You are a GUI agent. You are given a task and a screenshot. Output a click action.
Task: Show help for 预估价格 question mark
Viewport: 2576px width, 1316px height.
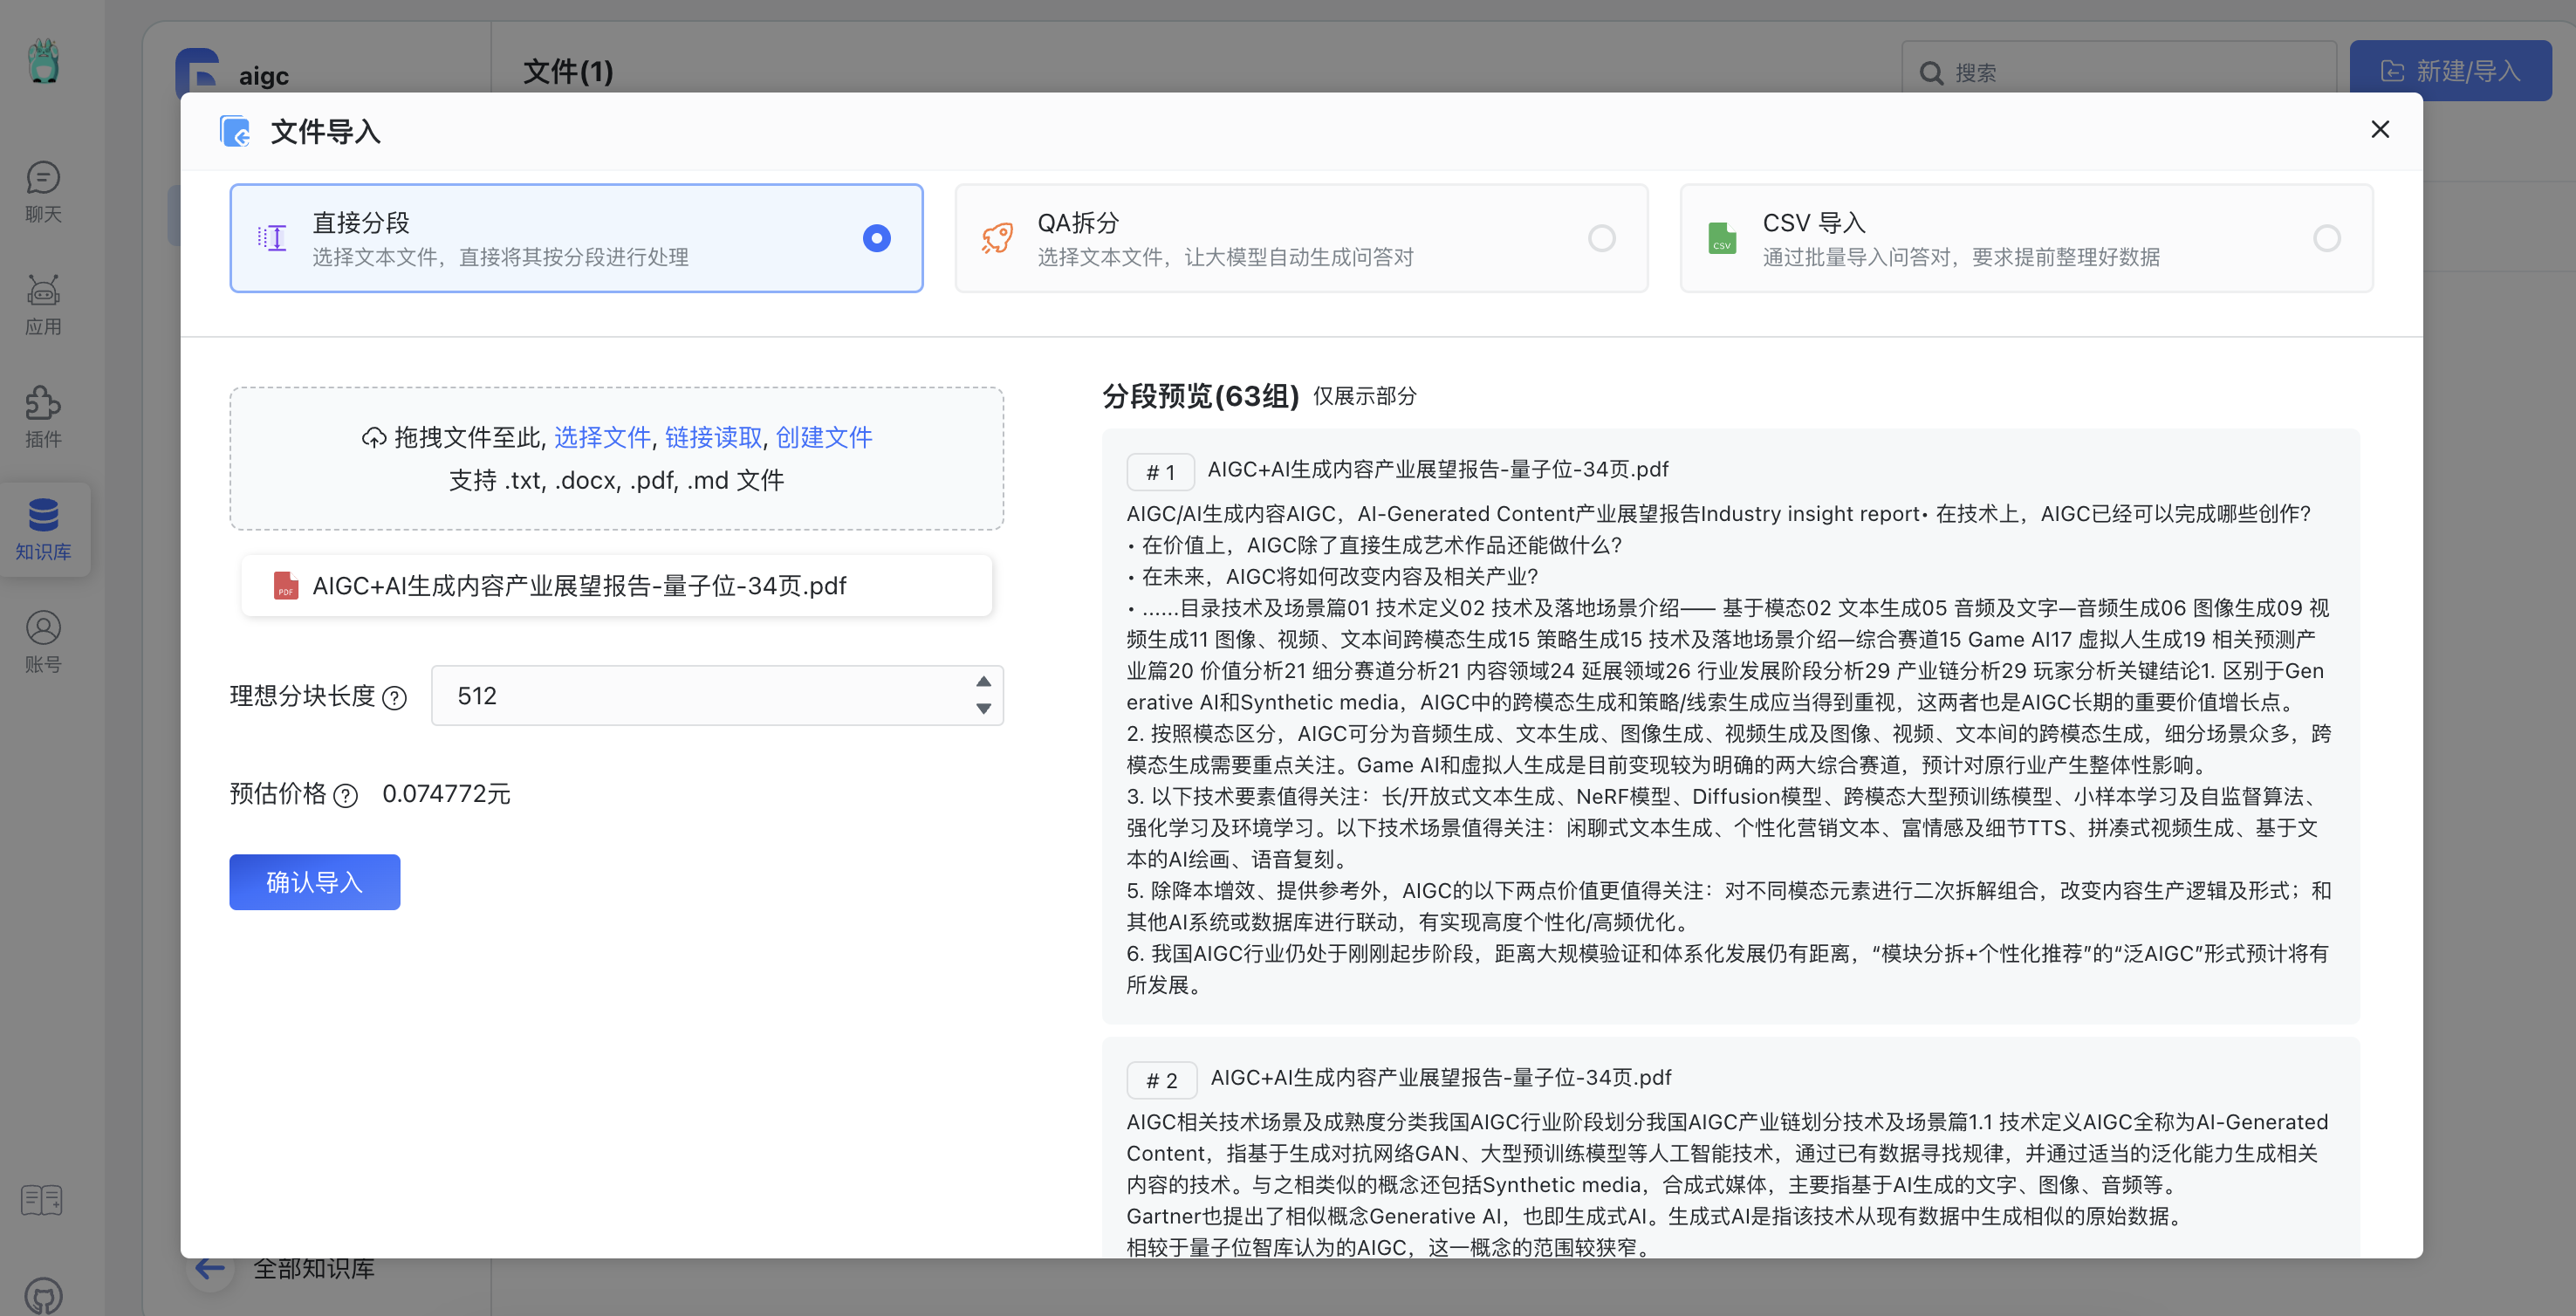coord(345,796)
